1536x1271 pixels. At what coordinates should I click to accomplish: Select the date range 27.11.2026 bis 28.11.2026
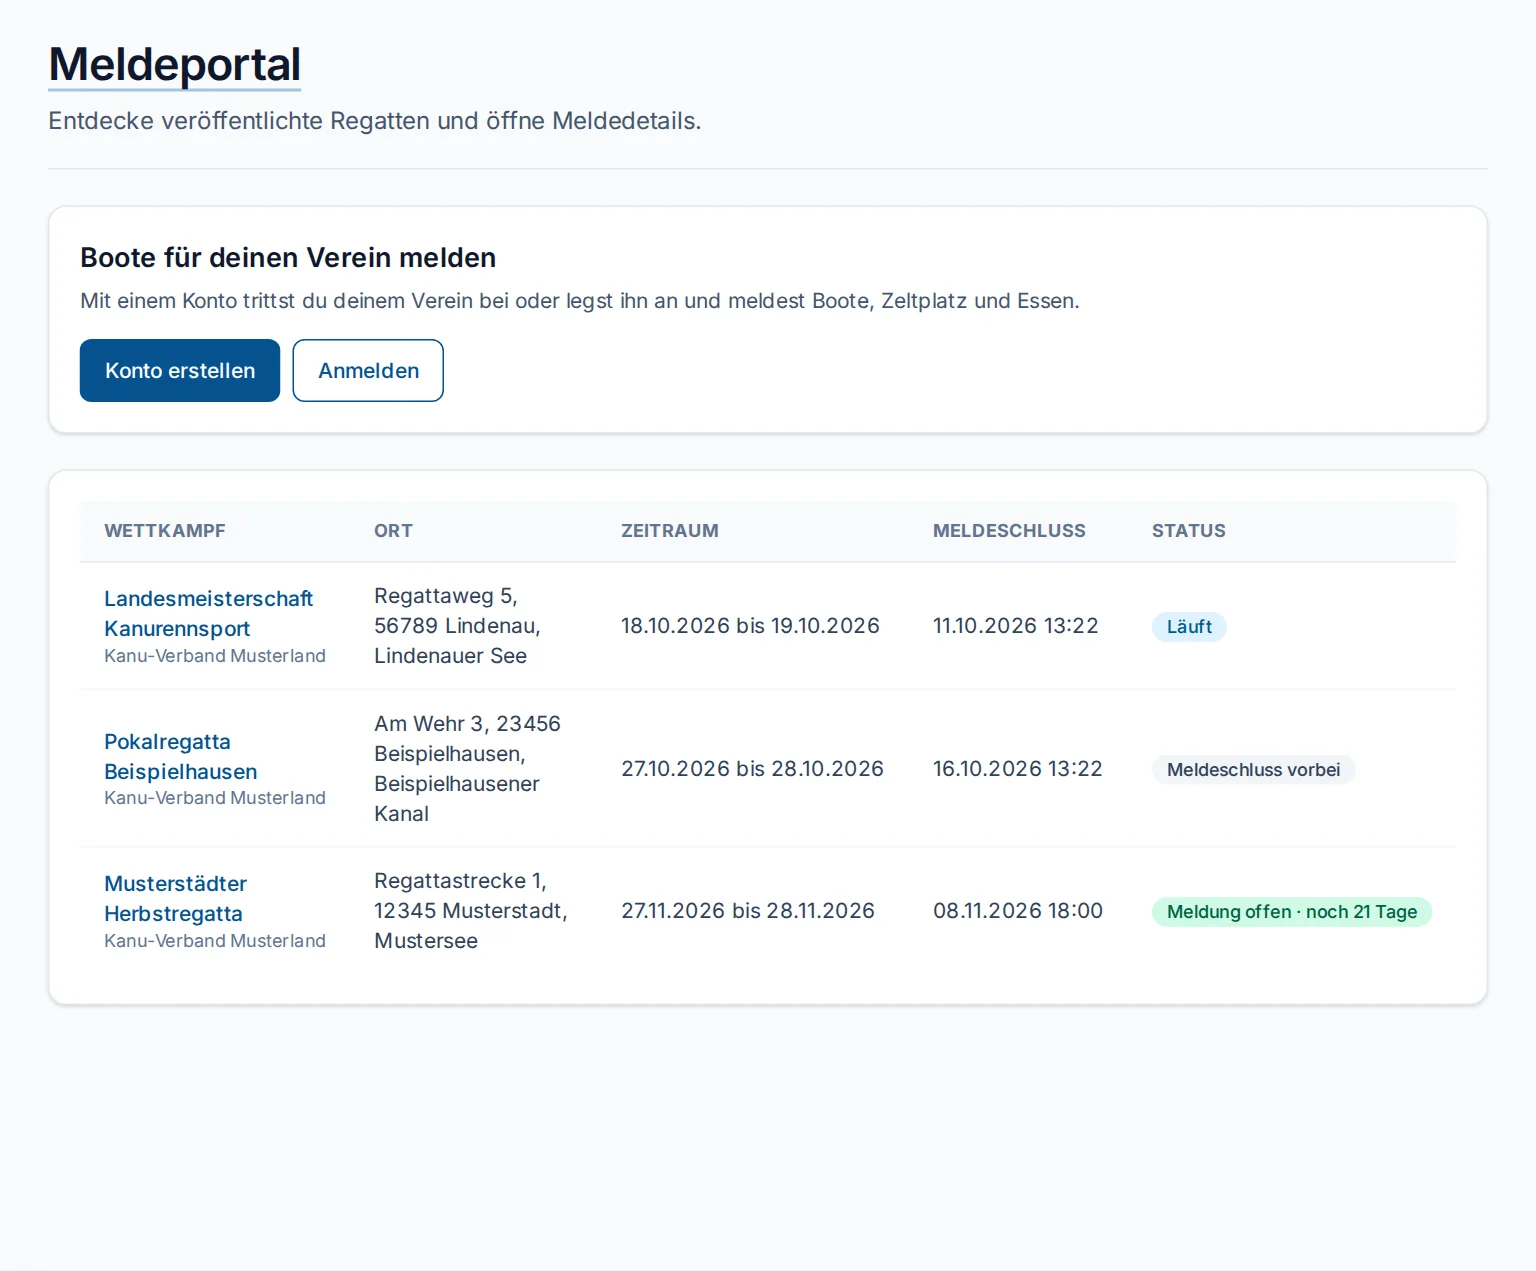[748, 911]
